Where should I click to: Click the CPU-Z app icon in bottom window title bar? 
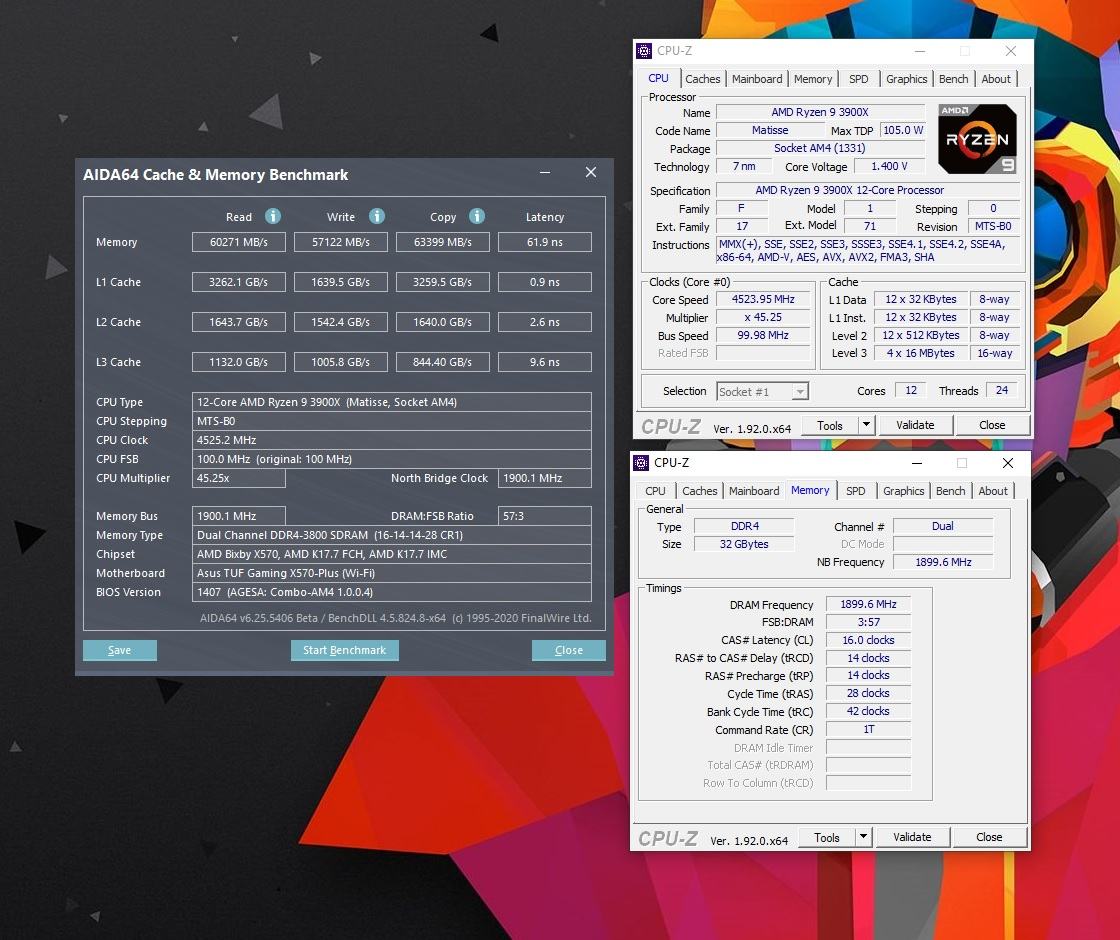point(641,463)
